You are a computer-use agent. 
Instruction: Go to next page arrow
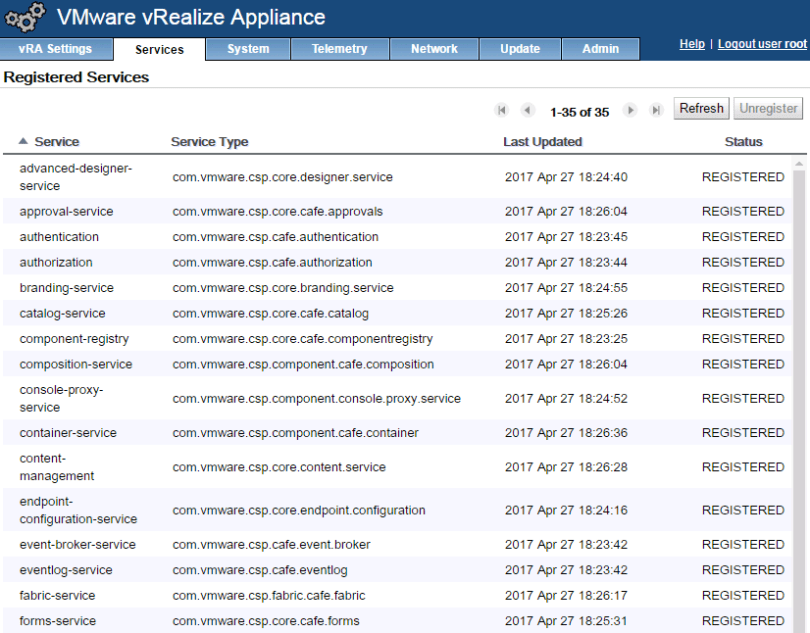point(630,111)
